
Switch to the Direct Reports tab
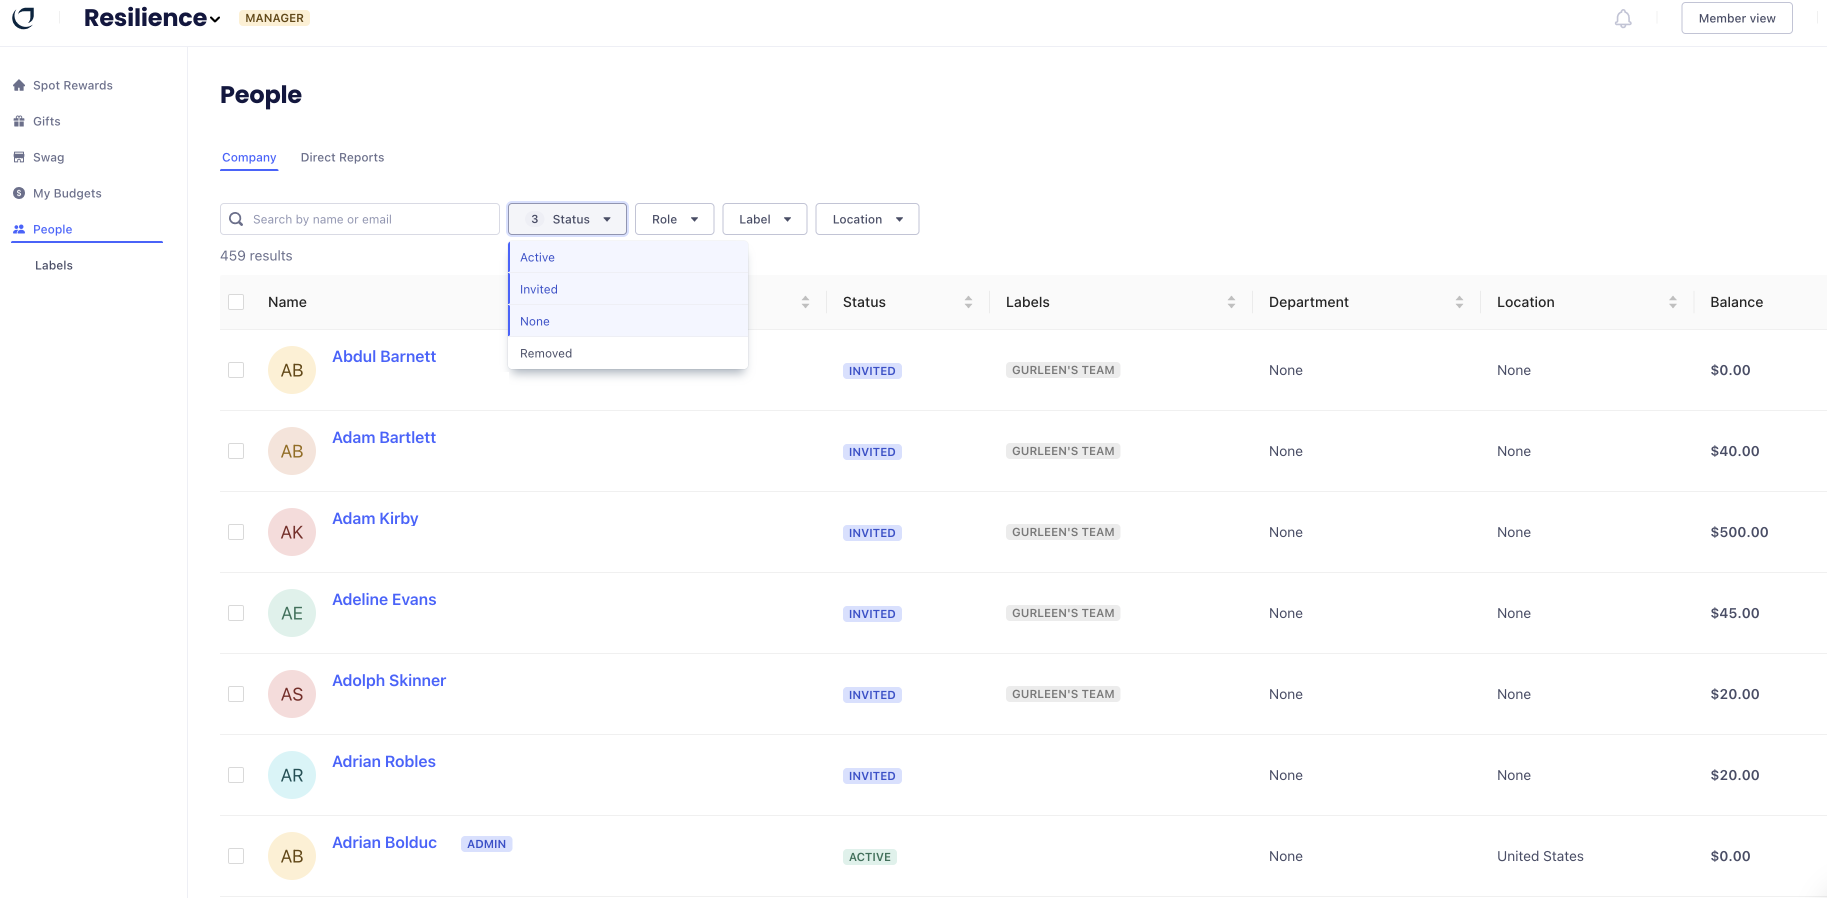tap(342, 157)
